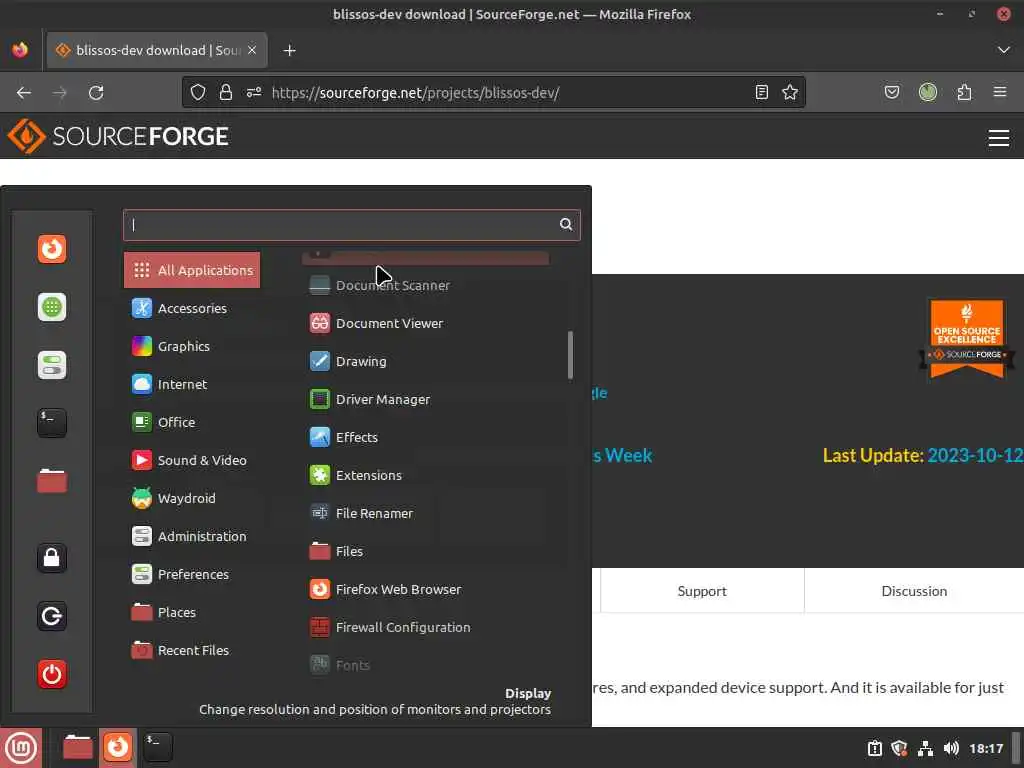Screen dimensions: 1024x768
Task: Go back with Firefox back arrow
Action: click(x=24, y=93)
